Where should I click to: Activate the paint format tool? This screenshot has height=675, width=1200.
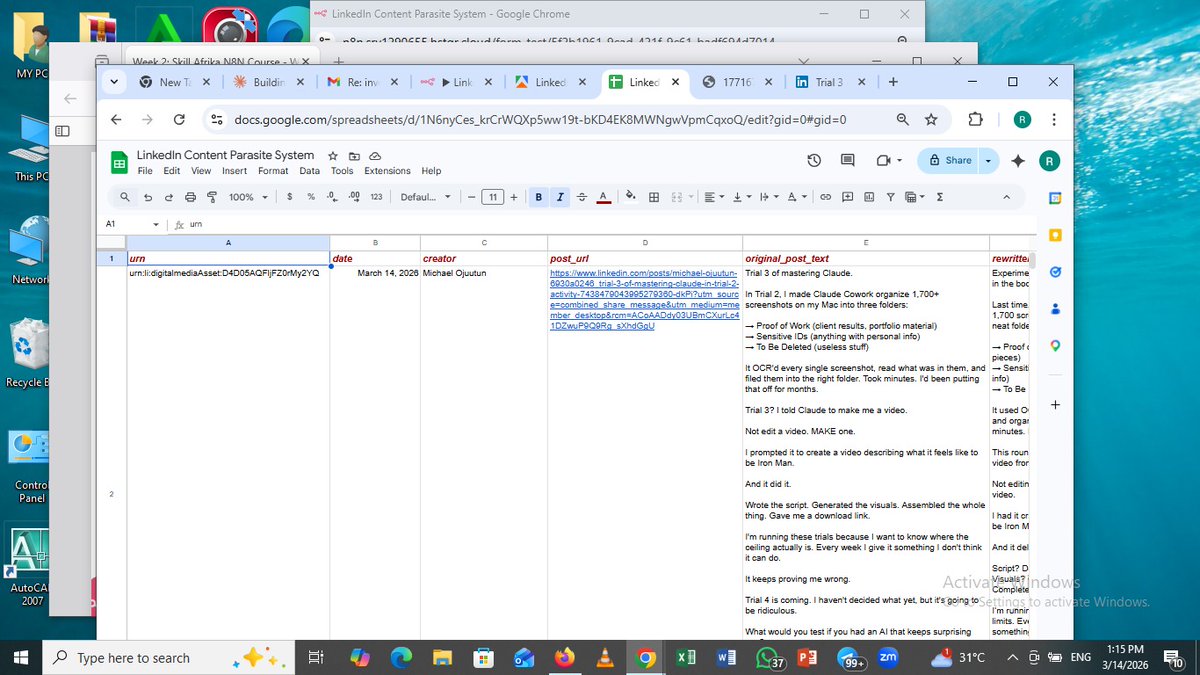click(212, 197)
